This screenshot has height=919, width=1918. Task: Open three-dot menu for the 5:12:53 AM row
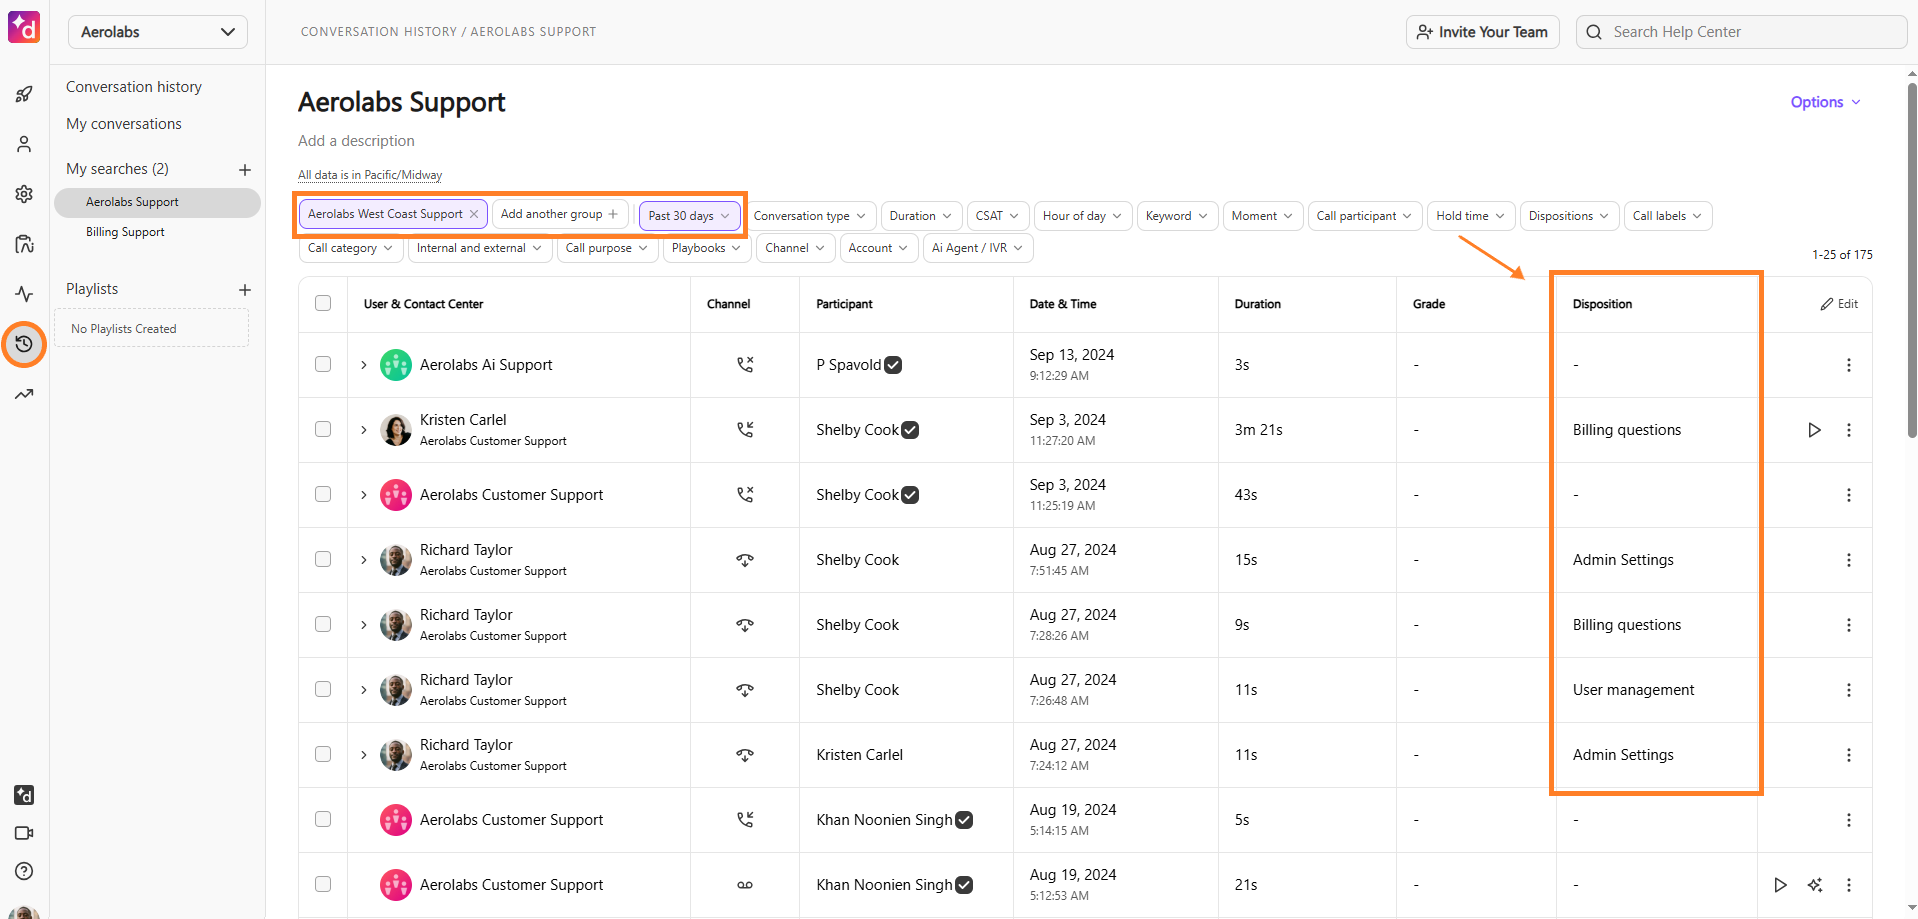(1849, 885)
